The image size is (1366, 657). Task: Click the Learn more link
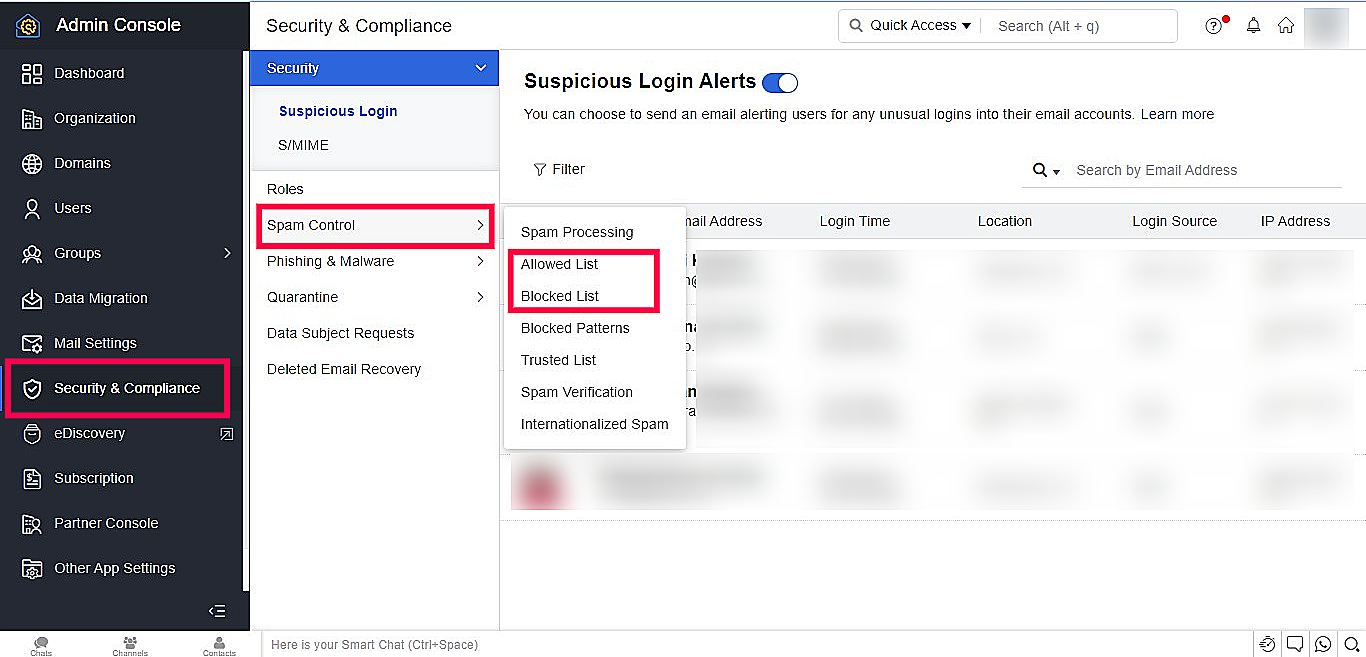click(x=1177, y=114)
